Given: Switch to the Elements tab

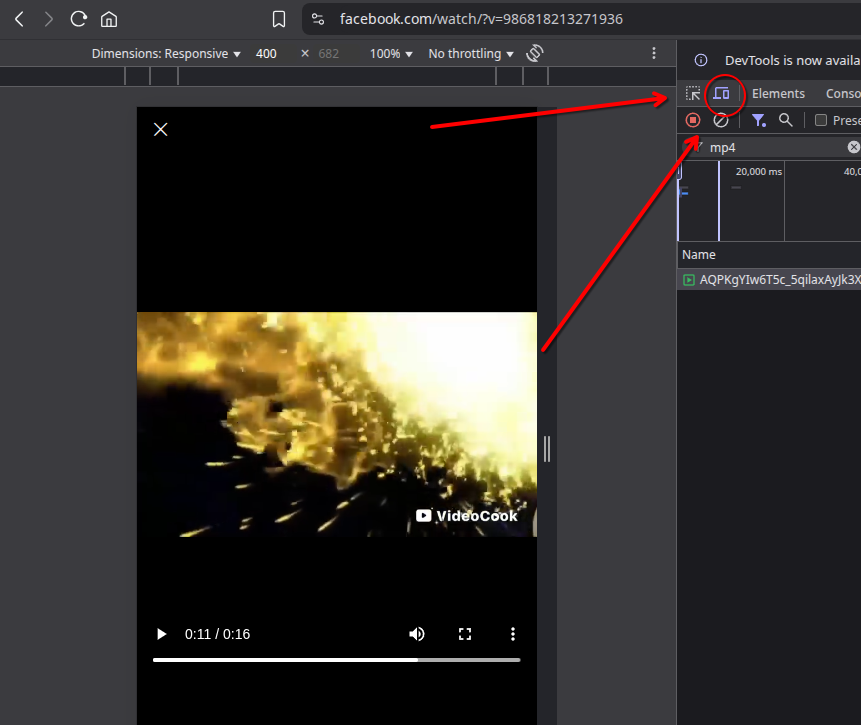Looking at the screenshot, I should 778,93.
